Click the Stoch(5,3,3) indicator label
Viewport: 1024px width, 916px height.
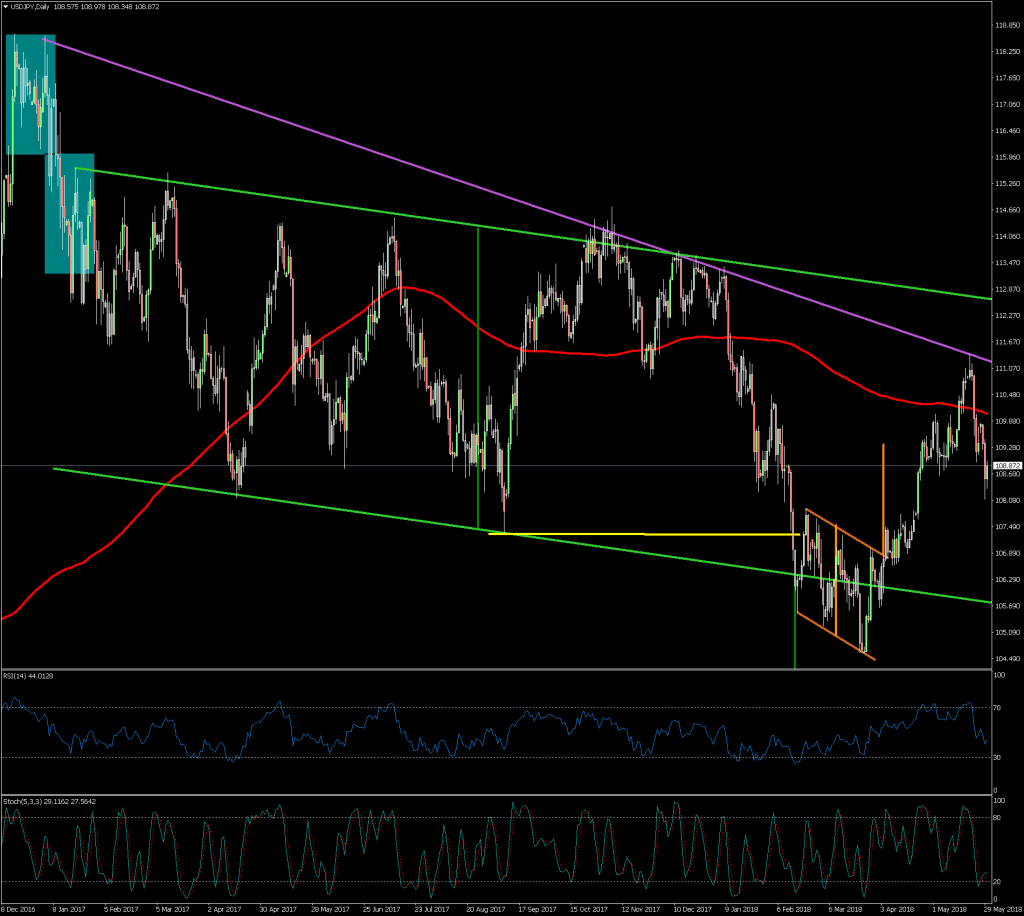(40, 802)
